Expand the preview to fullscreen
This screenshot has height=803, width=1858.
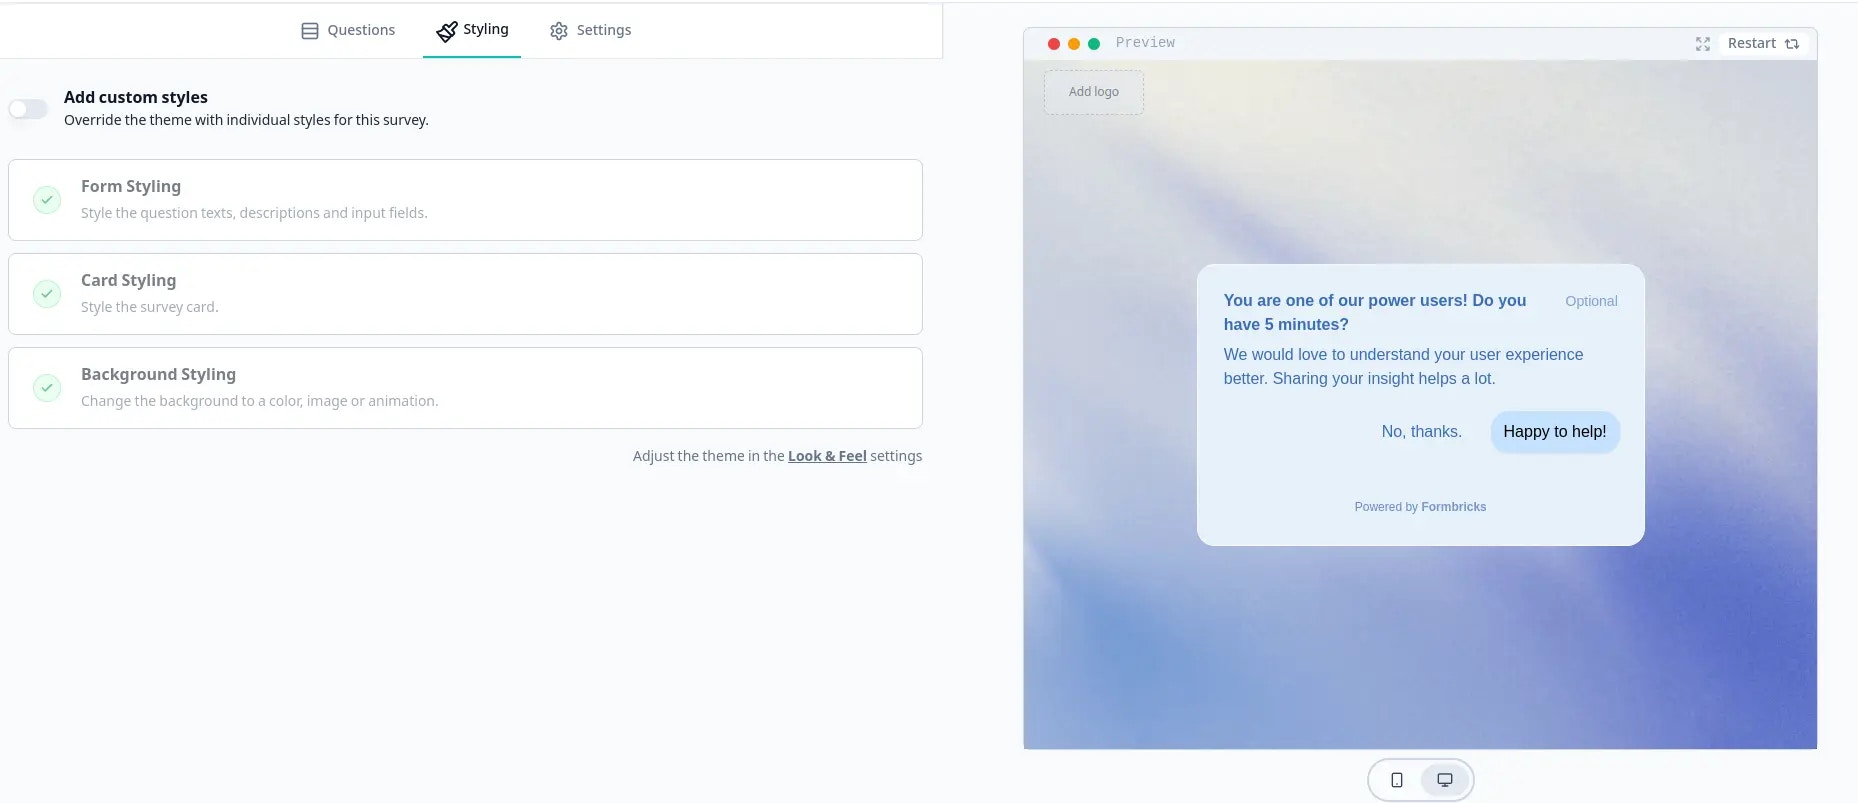(1703, 44)
